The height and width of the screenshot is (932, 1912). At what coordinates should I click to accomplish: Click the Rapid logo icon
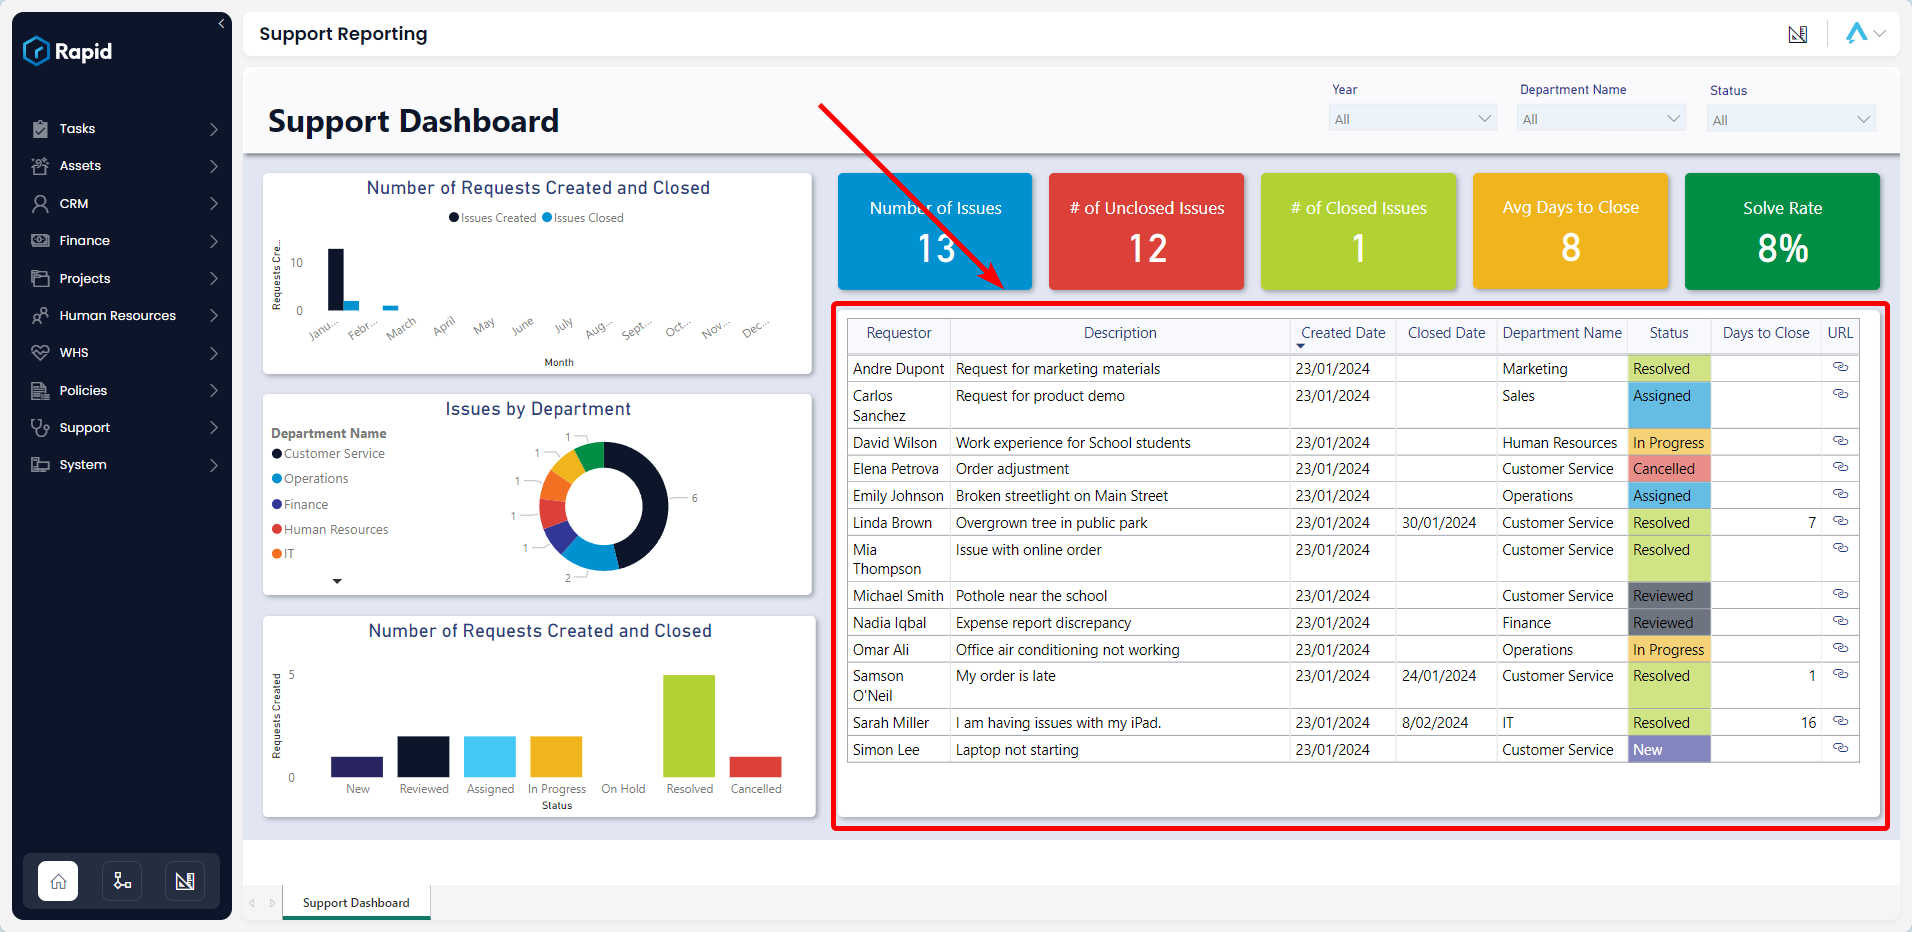(x=36, y=51)
